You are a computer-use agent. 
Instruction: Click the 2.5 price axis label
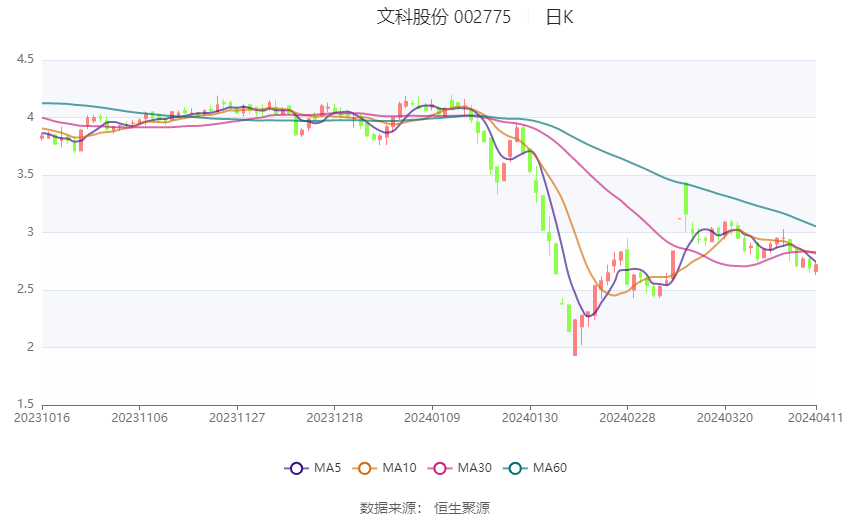coord(25,289)
